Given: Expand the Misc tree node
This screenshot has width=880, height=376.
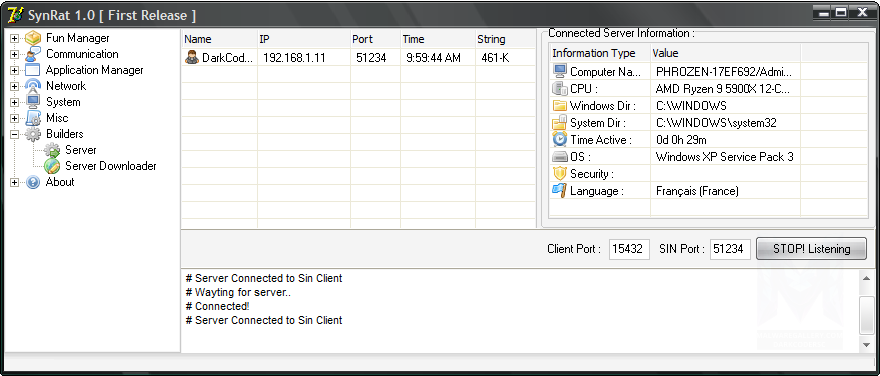Looking at the screenshot, I should tap(15, 118).
